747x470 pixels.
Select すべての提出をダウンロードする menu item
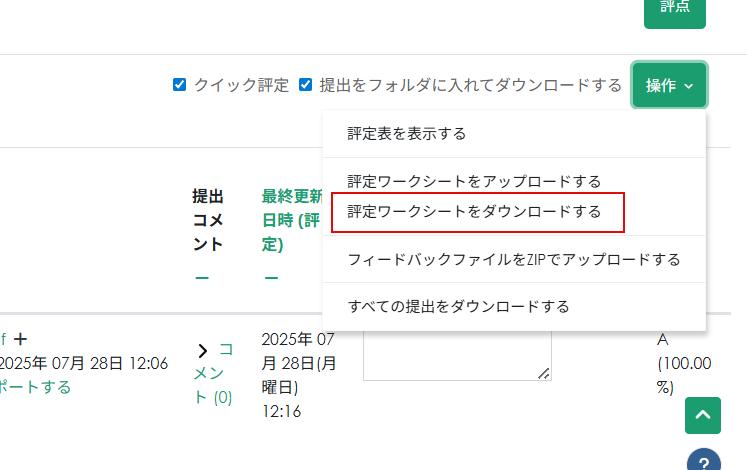[x=458, y=306]
